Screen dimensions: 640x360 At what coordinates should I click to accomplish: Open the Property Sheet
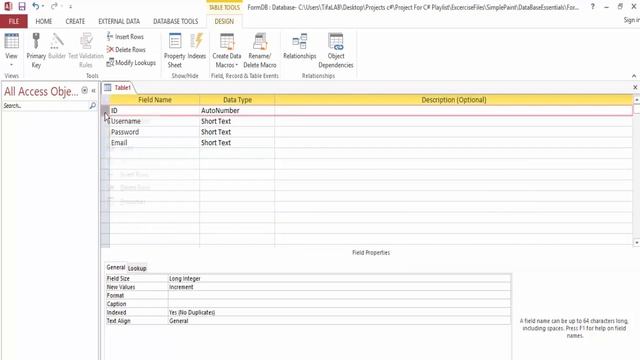coord(175,51)
